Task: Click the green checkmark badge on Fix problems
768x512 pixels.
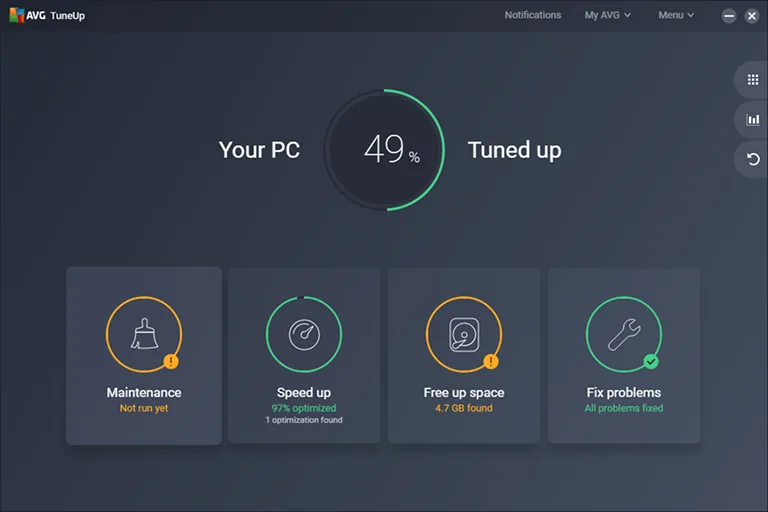Action: pos(651,362)
